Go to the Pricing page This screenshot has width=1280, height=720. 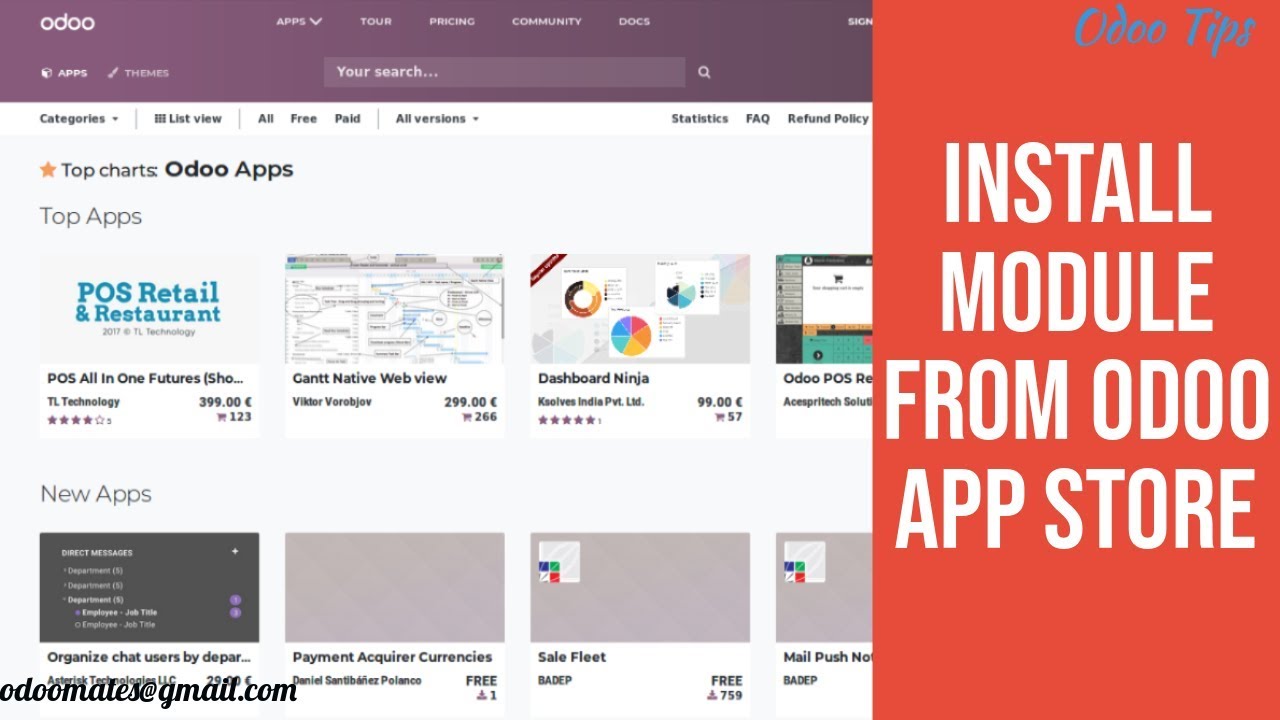tap(450, 21)
